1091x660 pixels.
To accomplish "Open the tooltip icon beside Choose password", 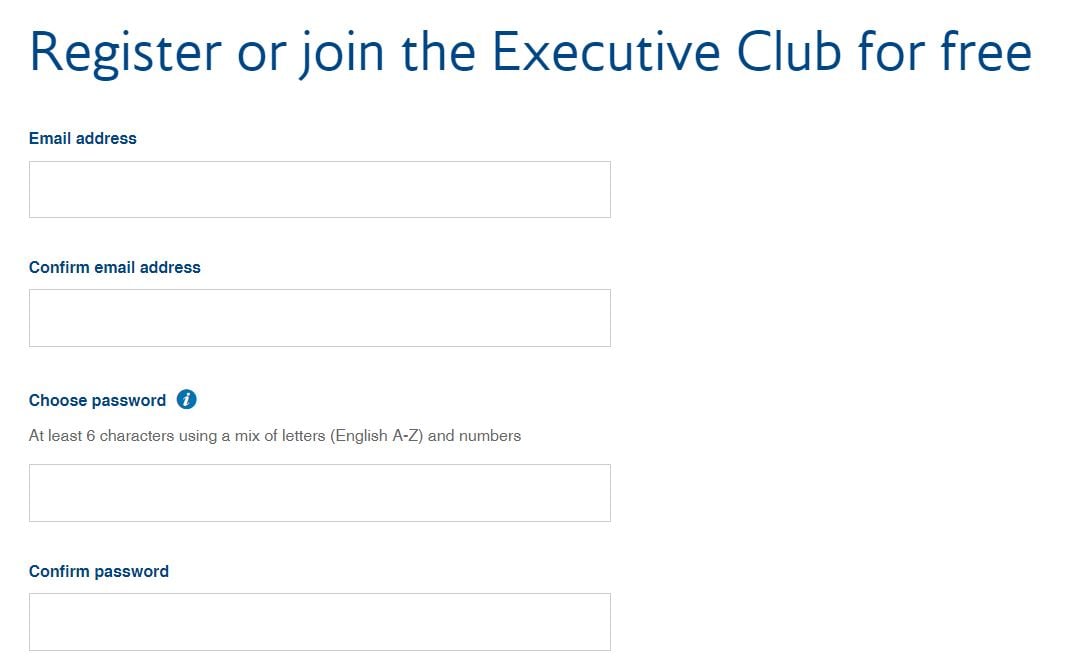I will click(186, 399).
